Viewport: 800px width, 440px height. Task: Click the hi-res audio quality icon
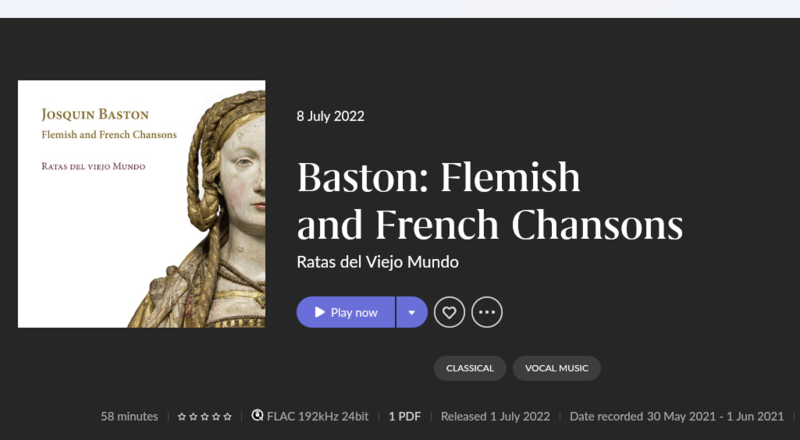pyautogui.click(x=258, y=416)
